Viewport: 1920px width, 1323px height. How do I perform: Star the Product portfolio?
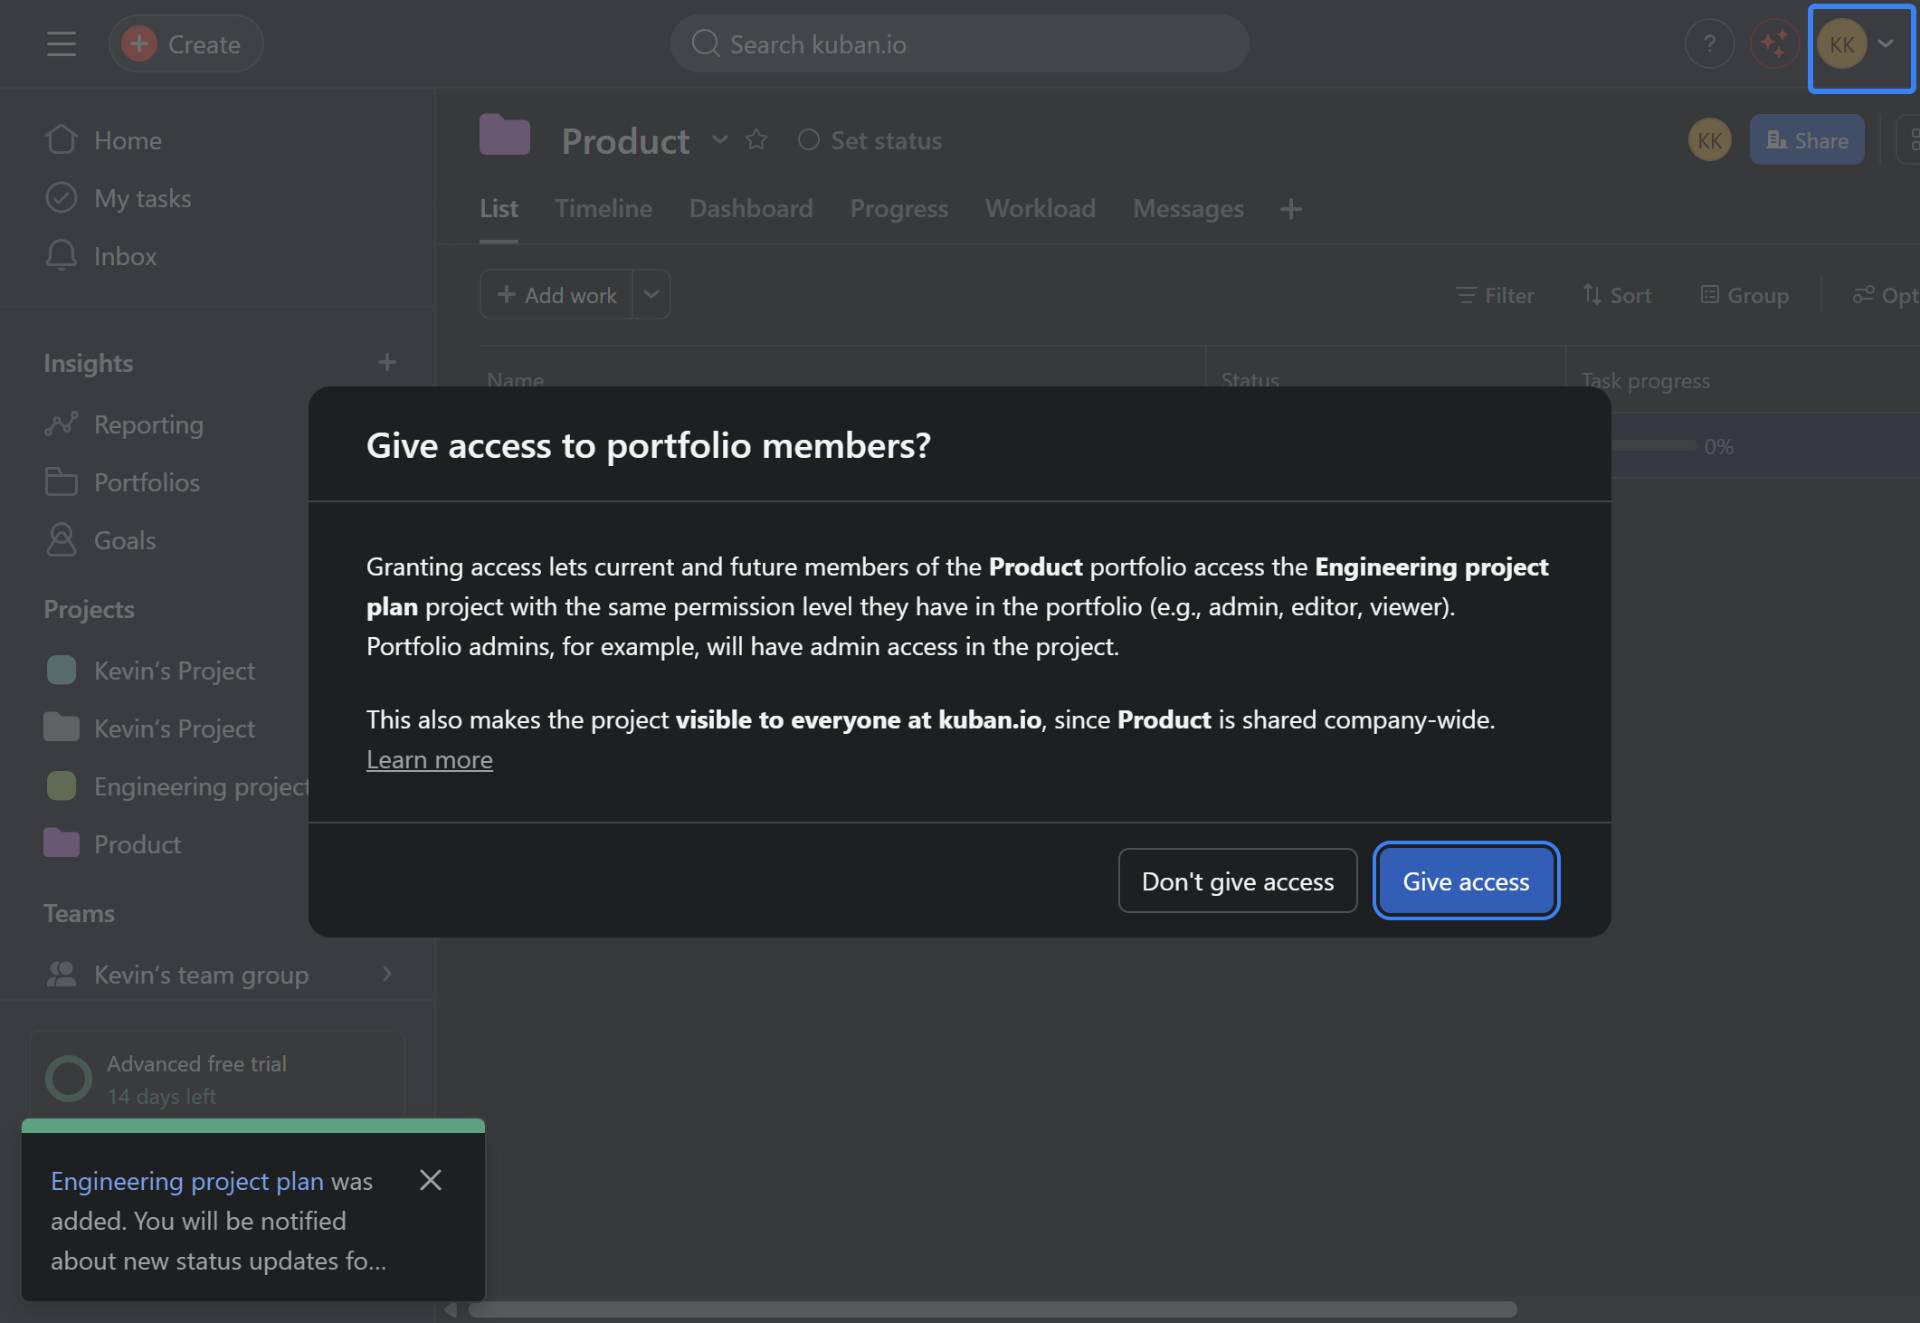tap(756, 140)
